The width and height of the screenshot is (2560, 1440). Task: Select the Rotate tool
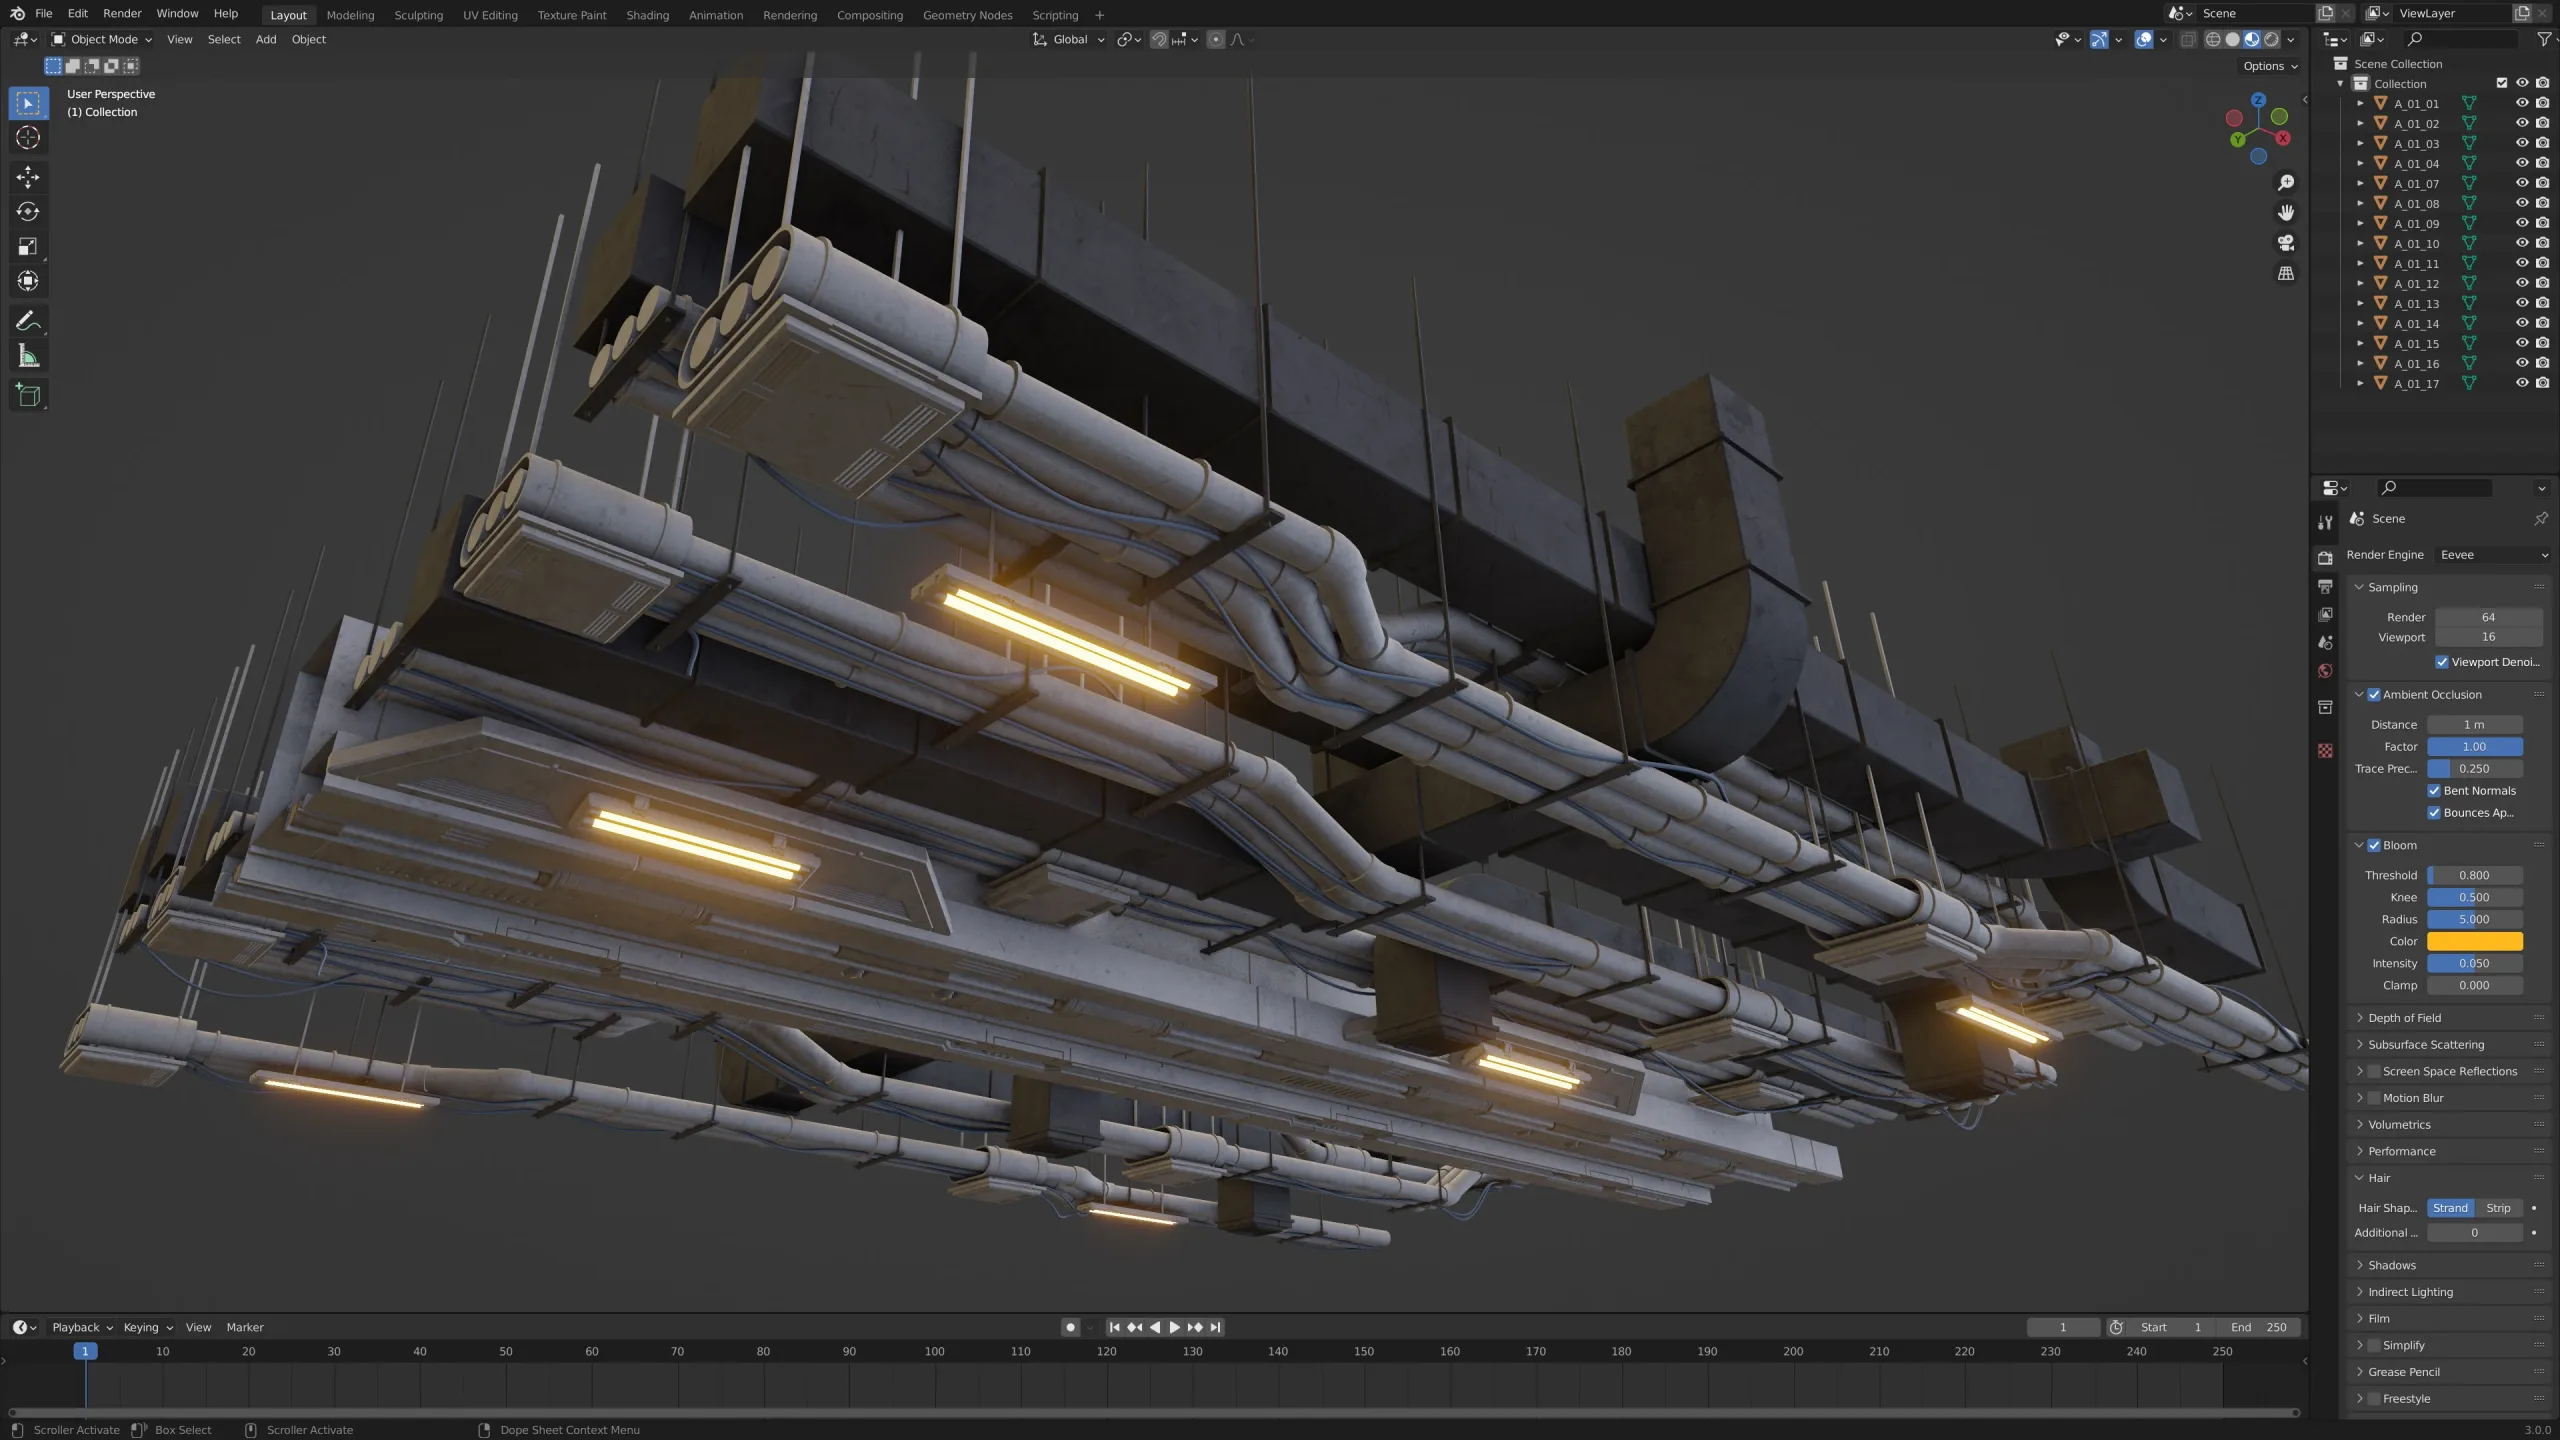coord(28,212)
